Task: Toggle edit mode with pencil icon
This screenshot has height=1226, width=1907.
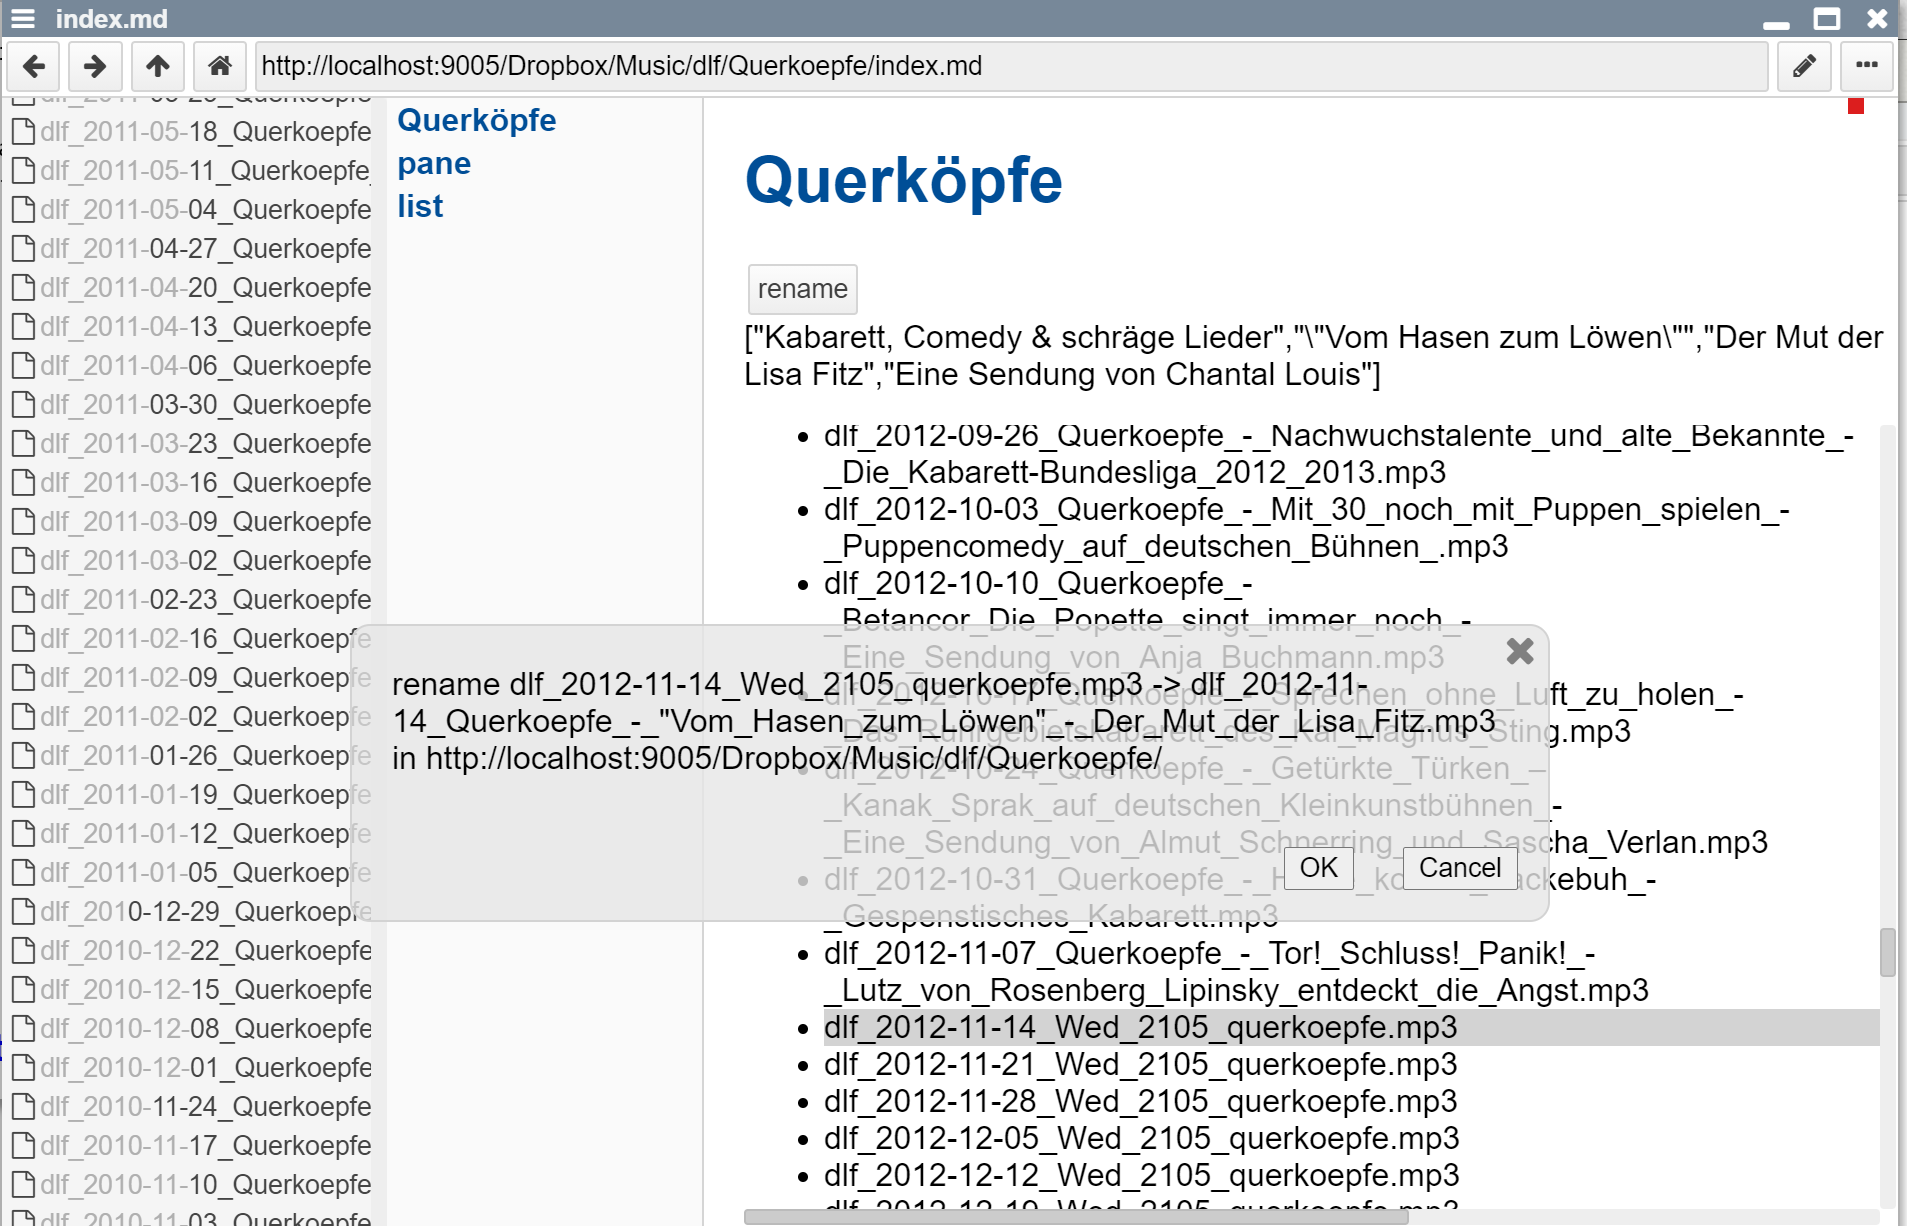Action: click(x=1804, y=66)
